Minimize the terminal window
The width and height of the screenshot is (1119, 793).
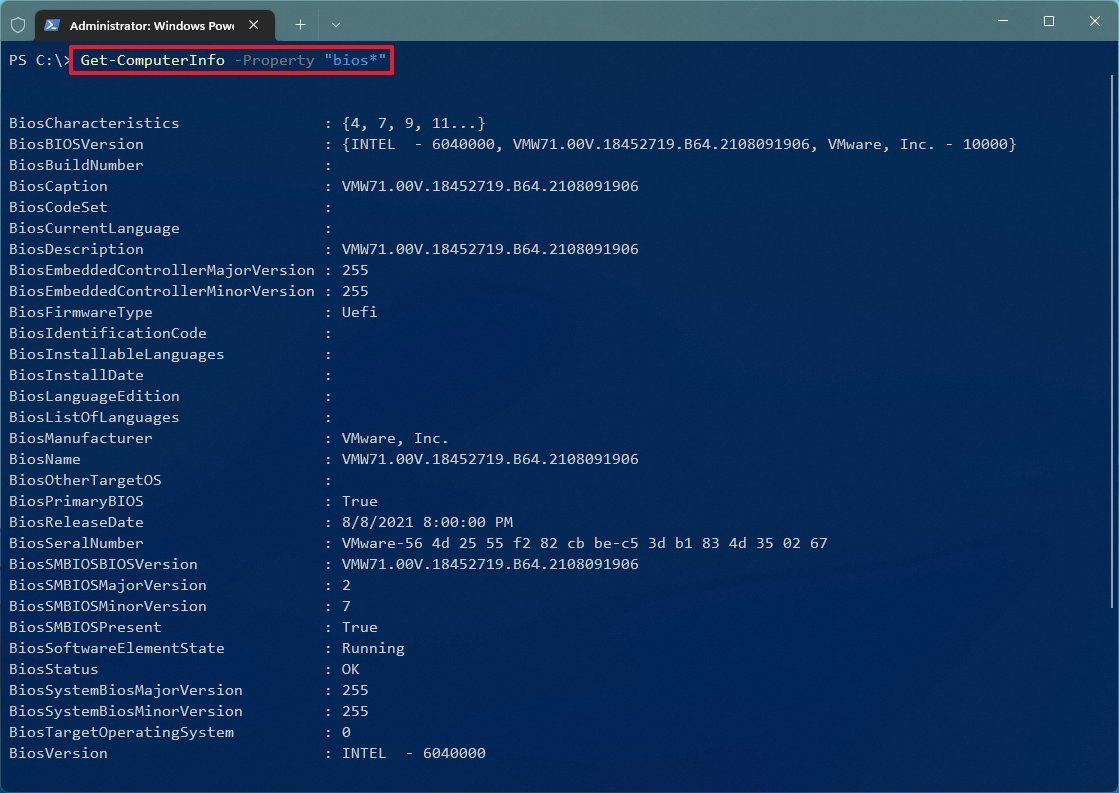tap(1002, 21)
